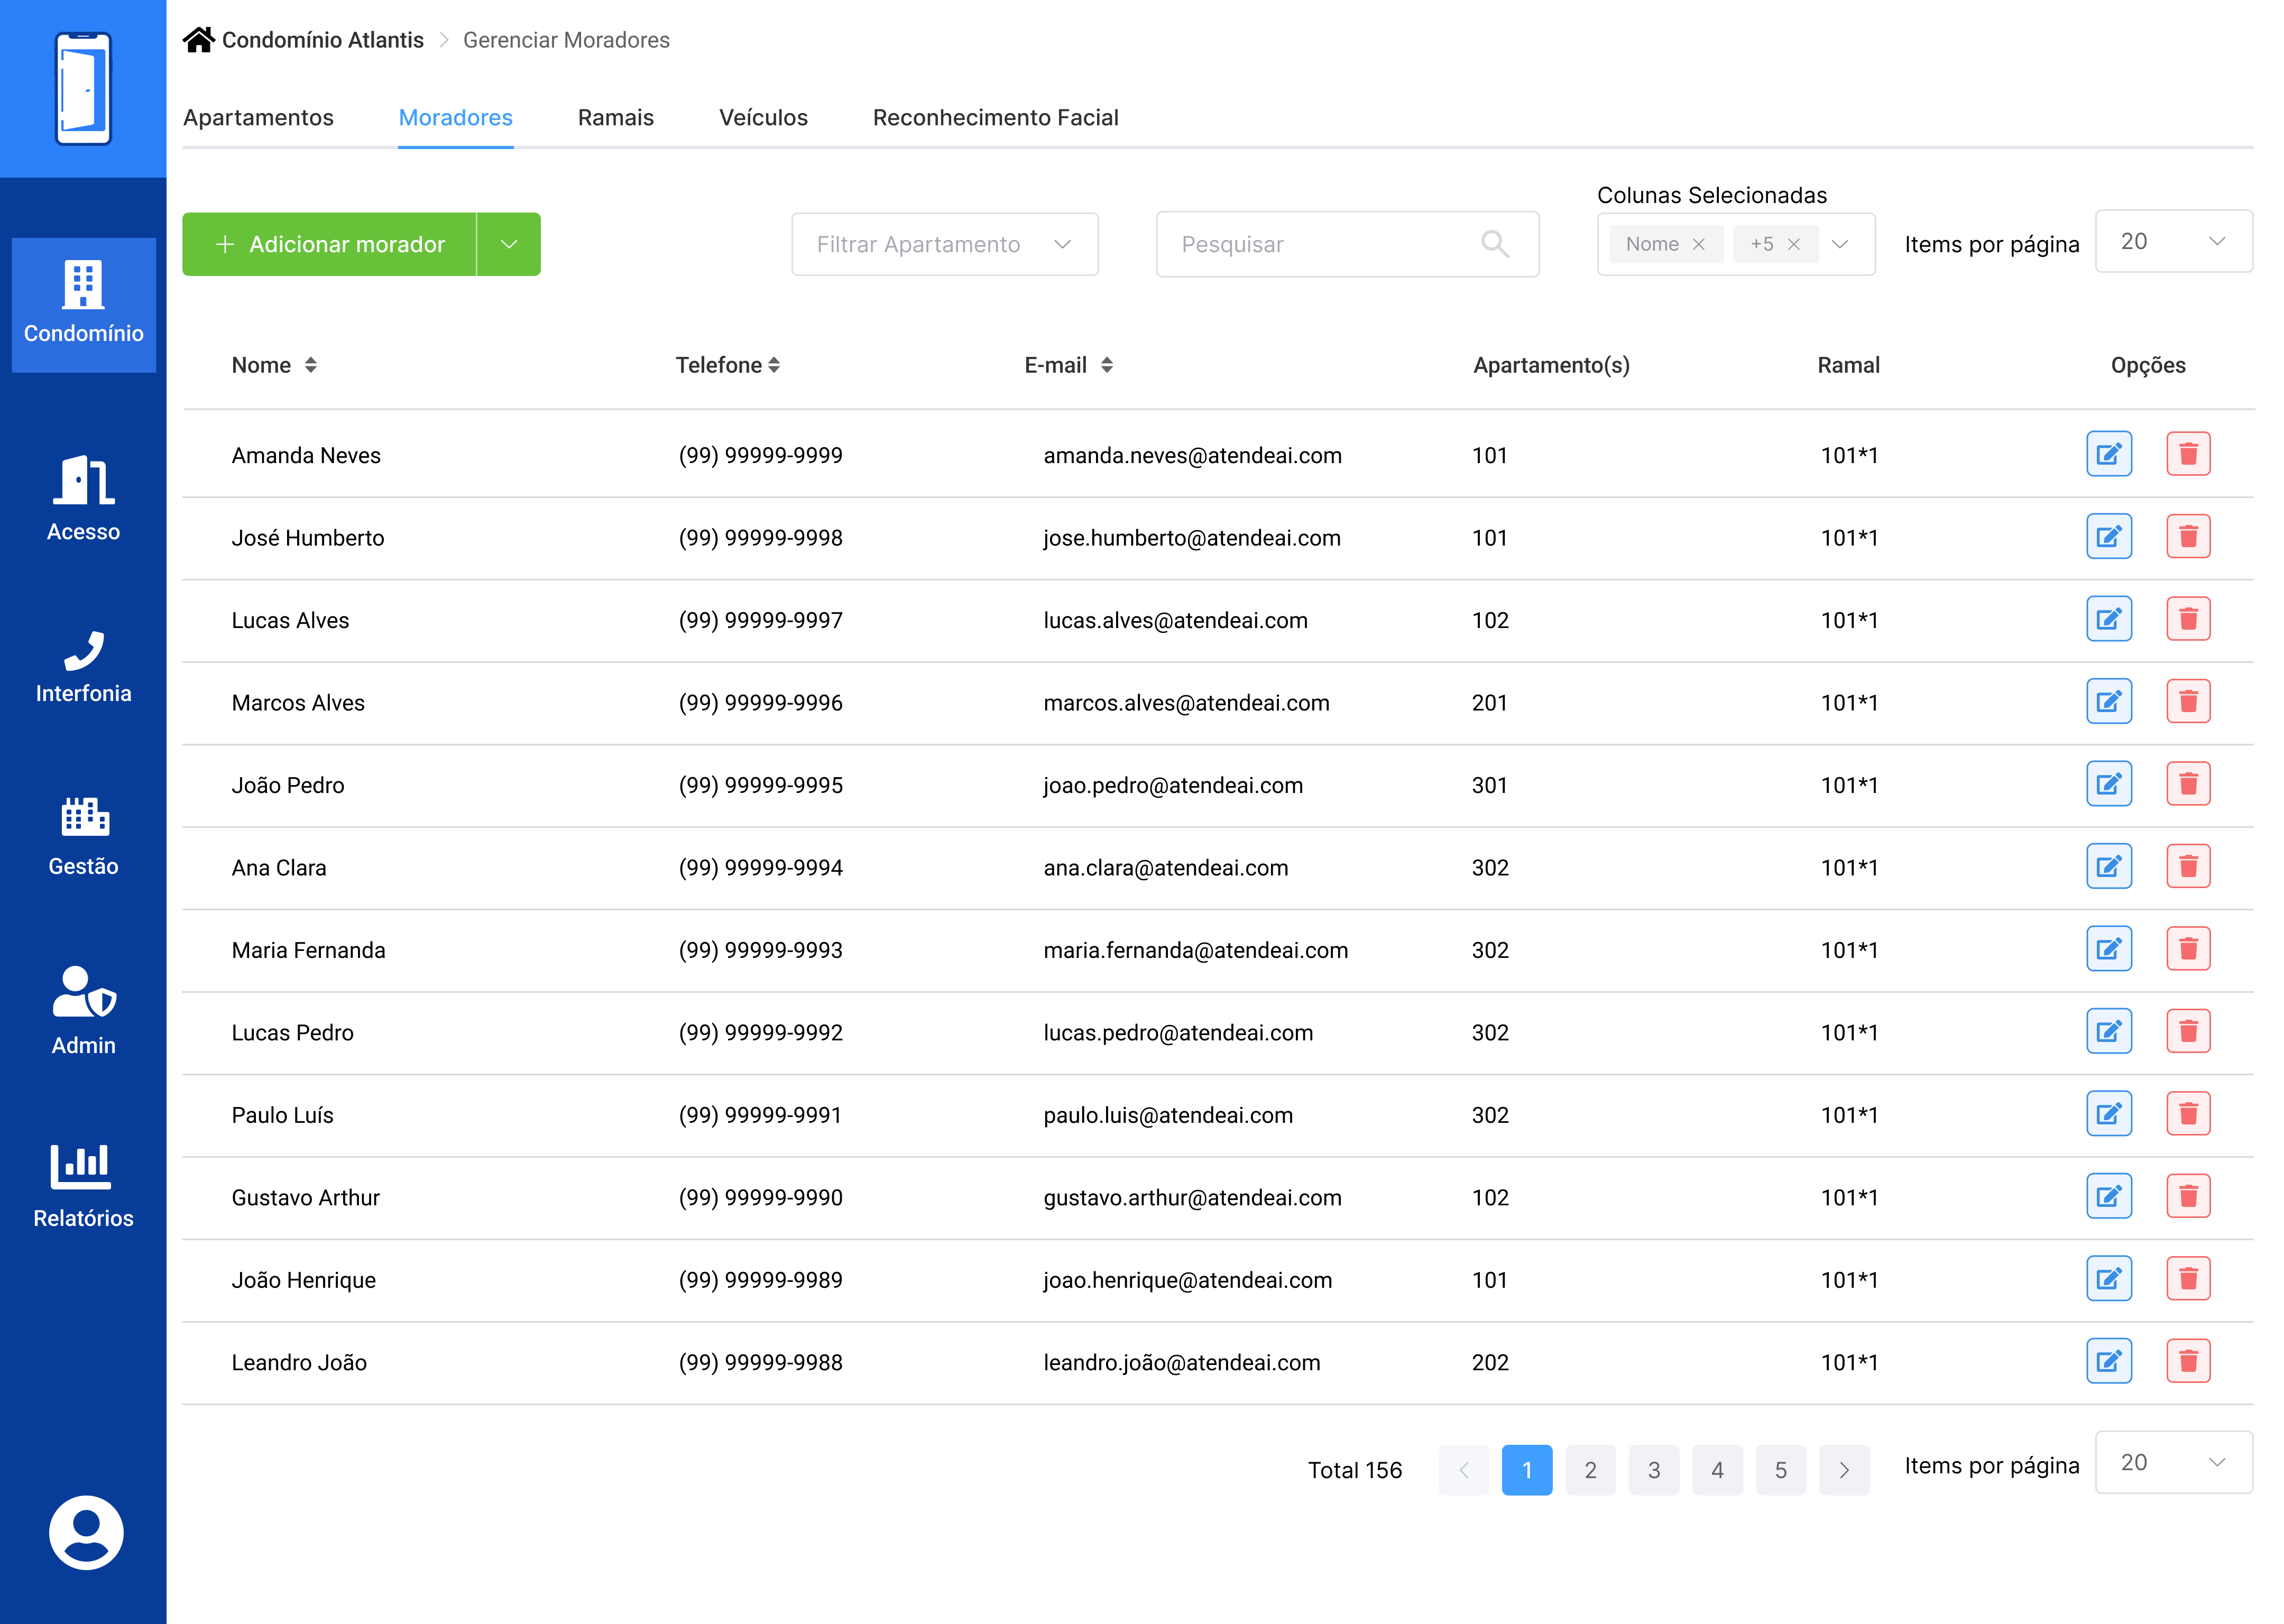Click the home icon in the breadcrumb
This screenshot has height=1624, width=2284.
[198, 40]
